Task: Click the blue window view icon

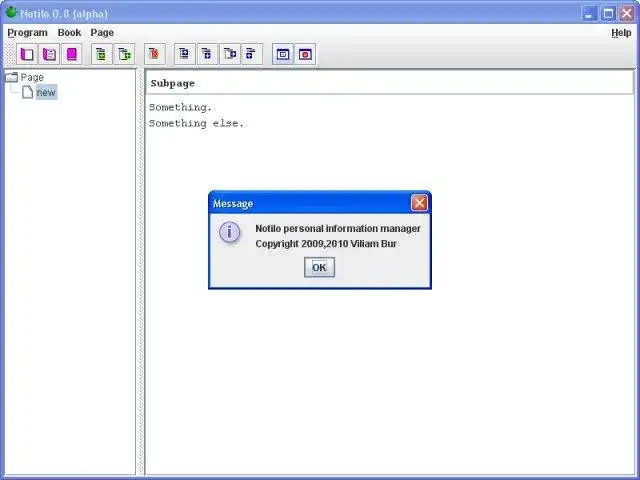Action: coord(282,54)
